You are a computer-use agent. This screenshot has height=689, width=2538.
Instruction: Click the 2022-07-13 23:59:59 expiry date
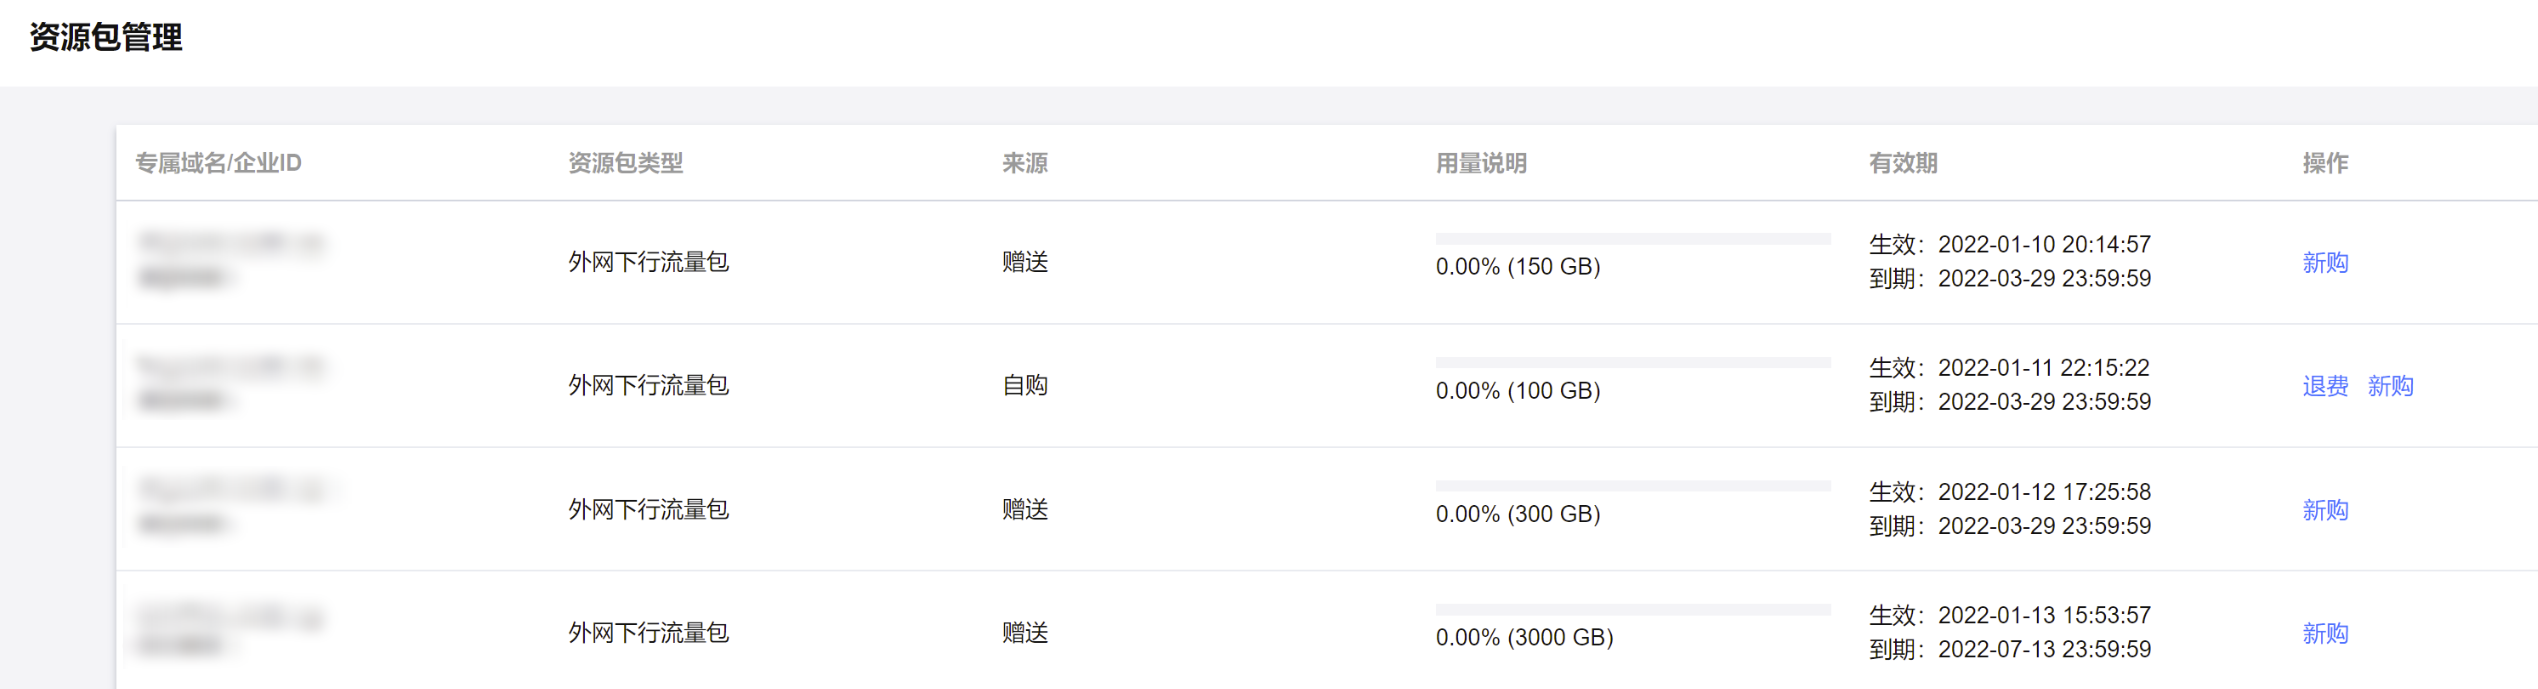coord(2043,650)
